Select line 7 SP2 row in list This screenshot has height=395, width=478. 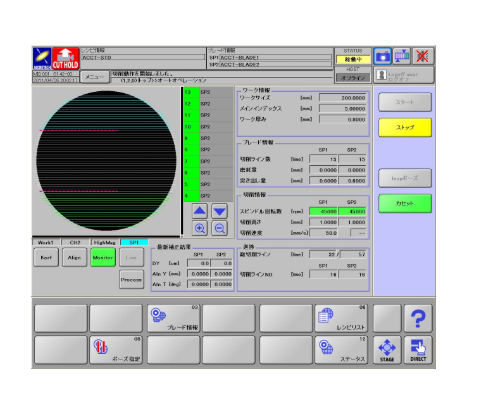point(209,161)
